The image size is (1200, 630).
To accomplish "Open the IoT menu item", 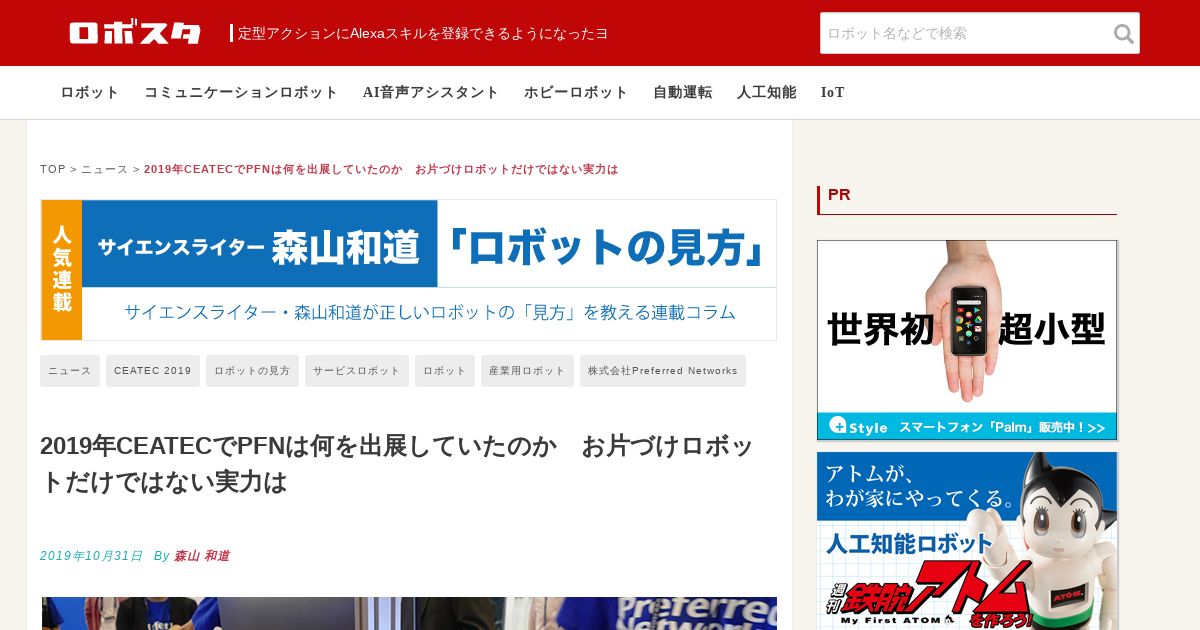I will pos(833,92).
